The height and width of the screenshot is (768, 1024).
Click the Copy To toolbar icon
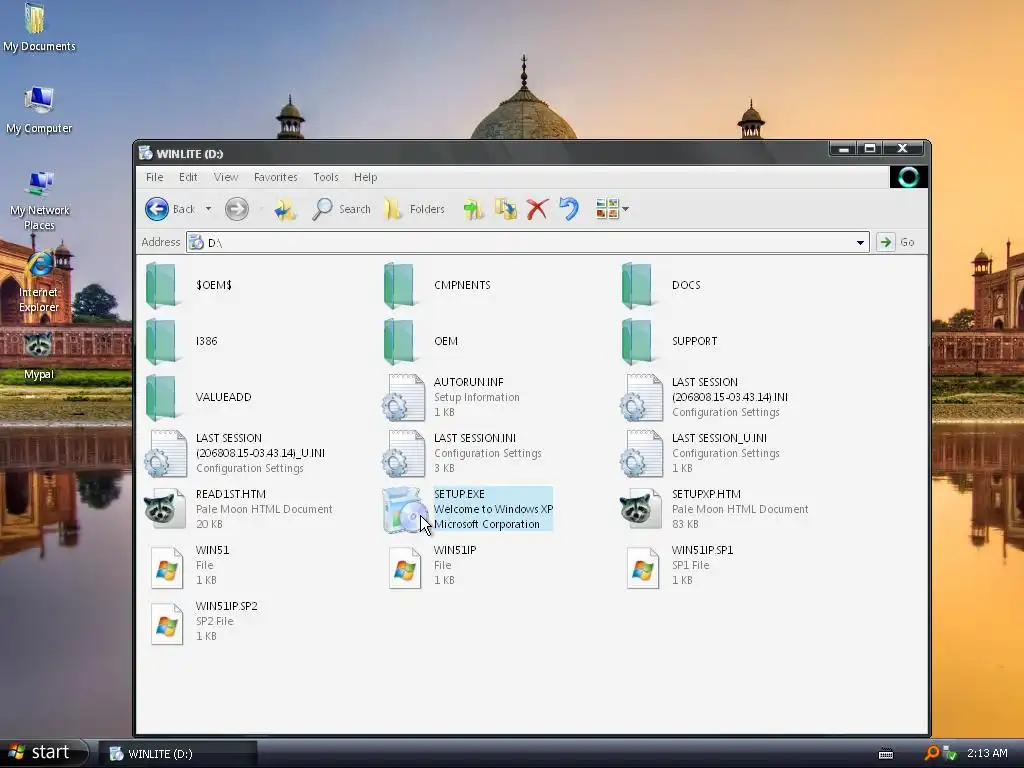505,209
